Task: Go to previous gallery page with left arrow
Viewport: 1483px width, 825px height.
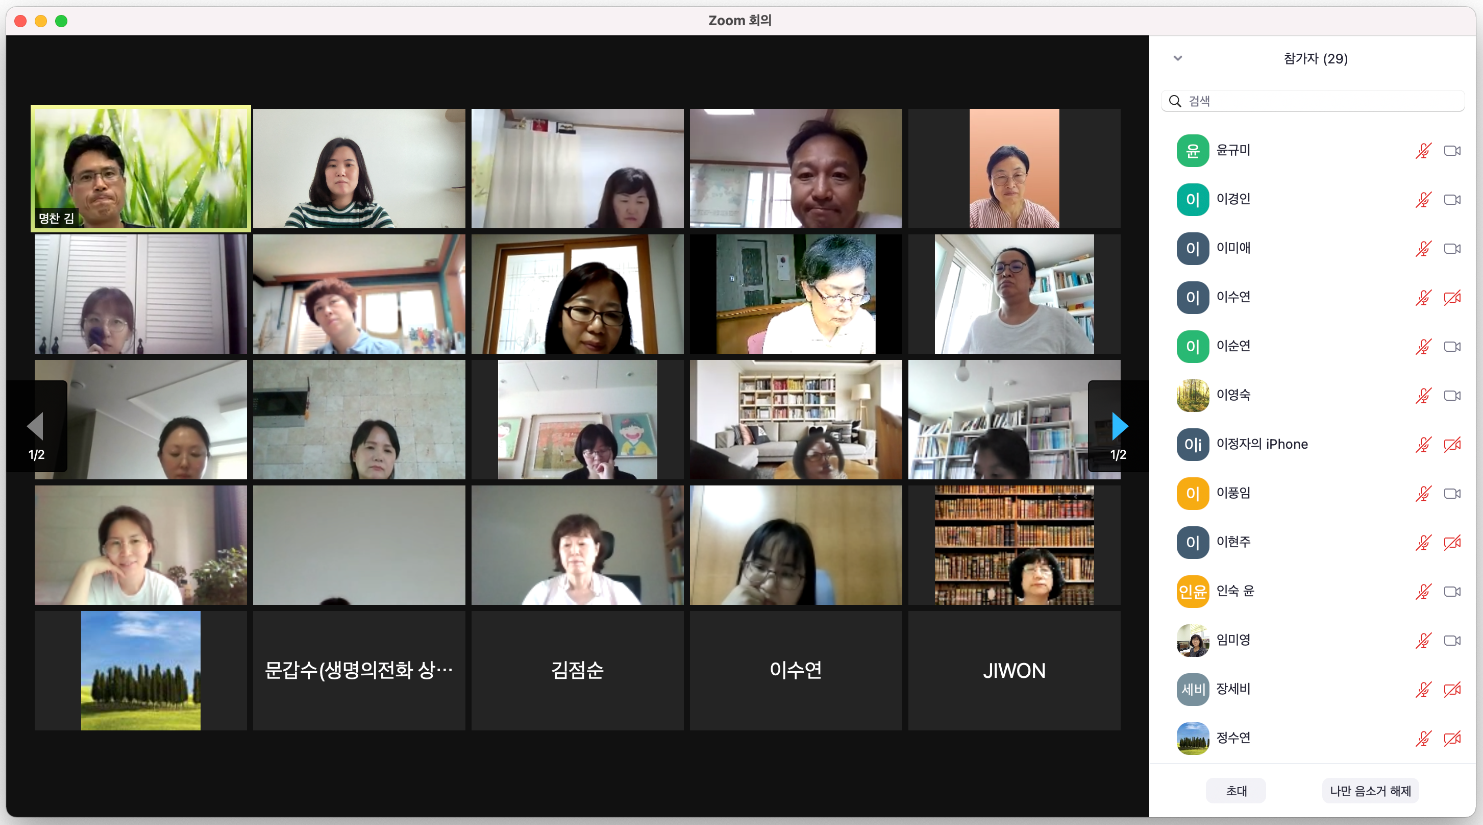Action: click(36, 427)
